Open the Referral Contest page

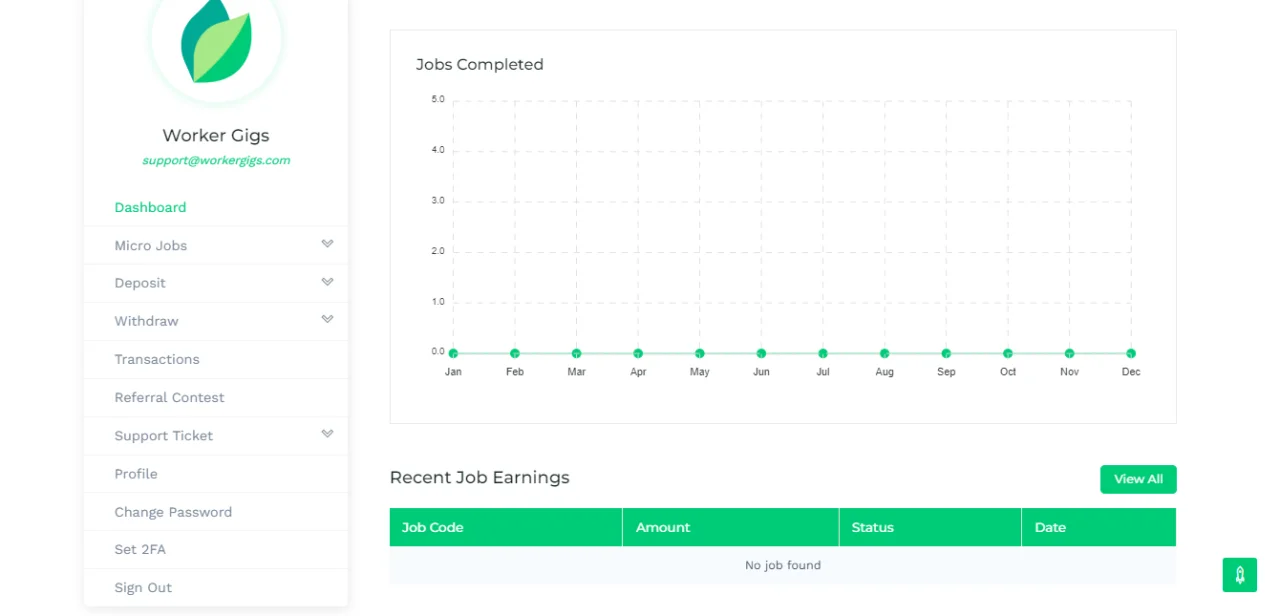point(169,397)
